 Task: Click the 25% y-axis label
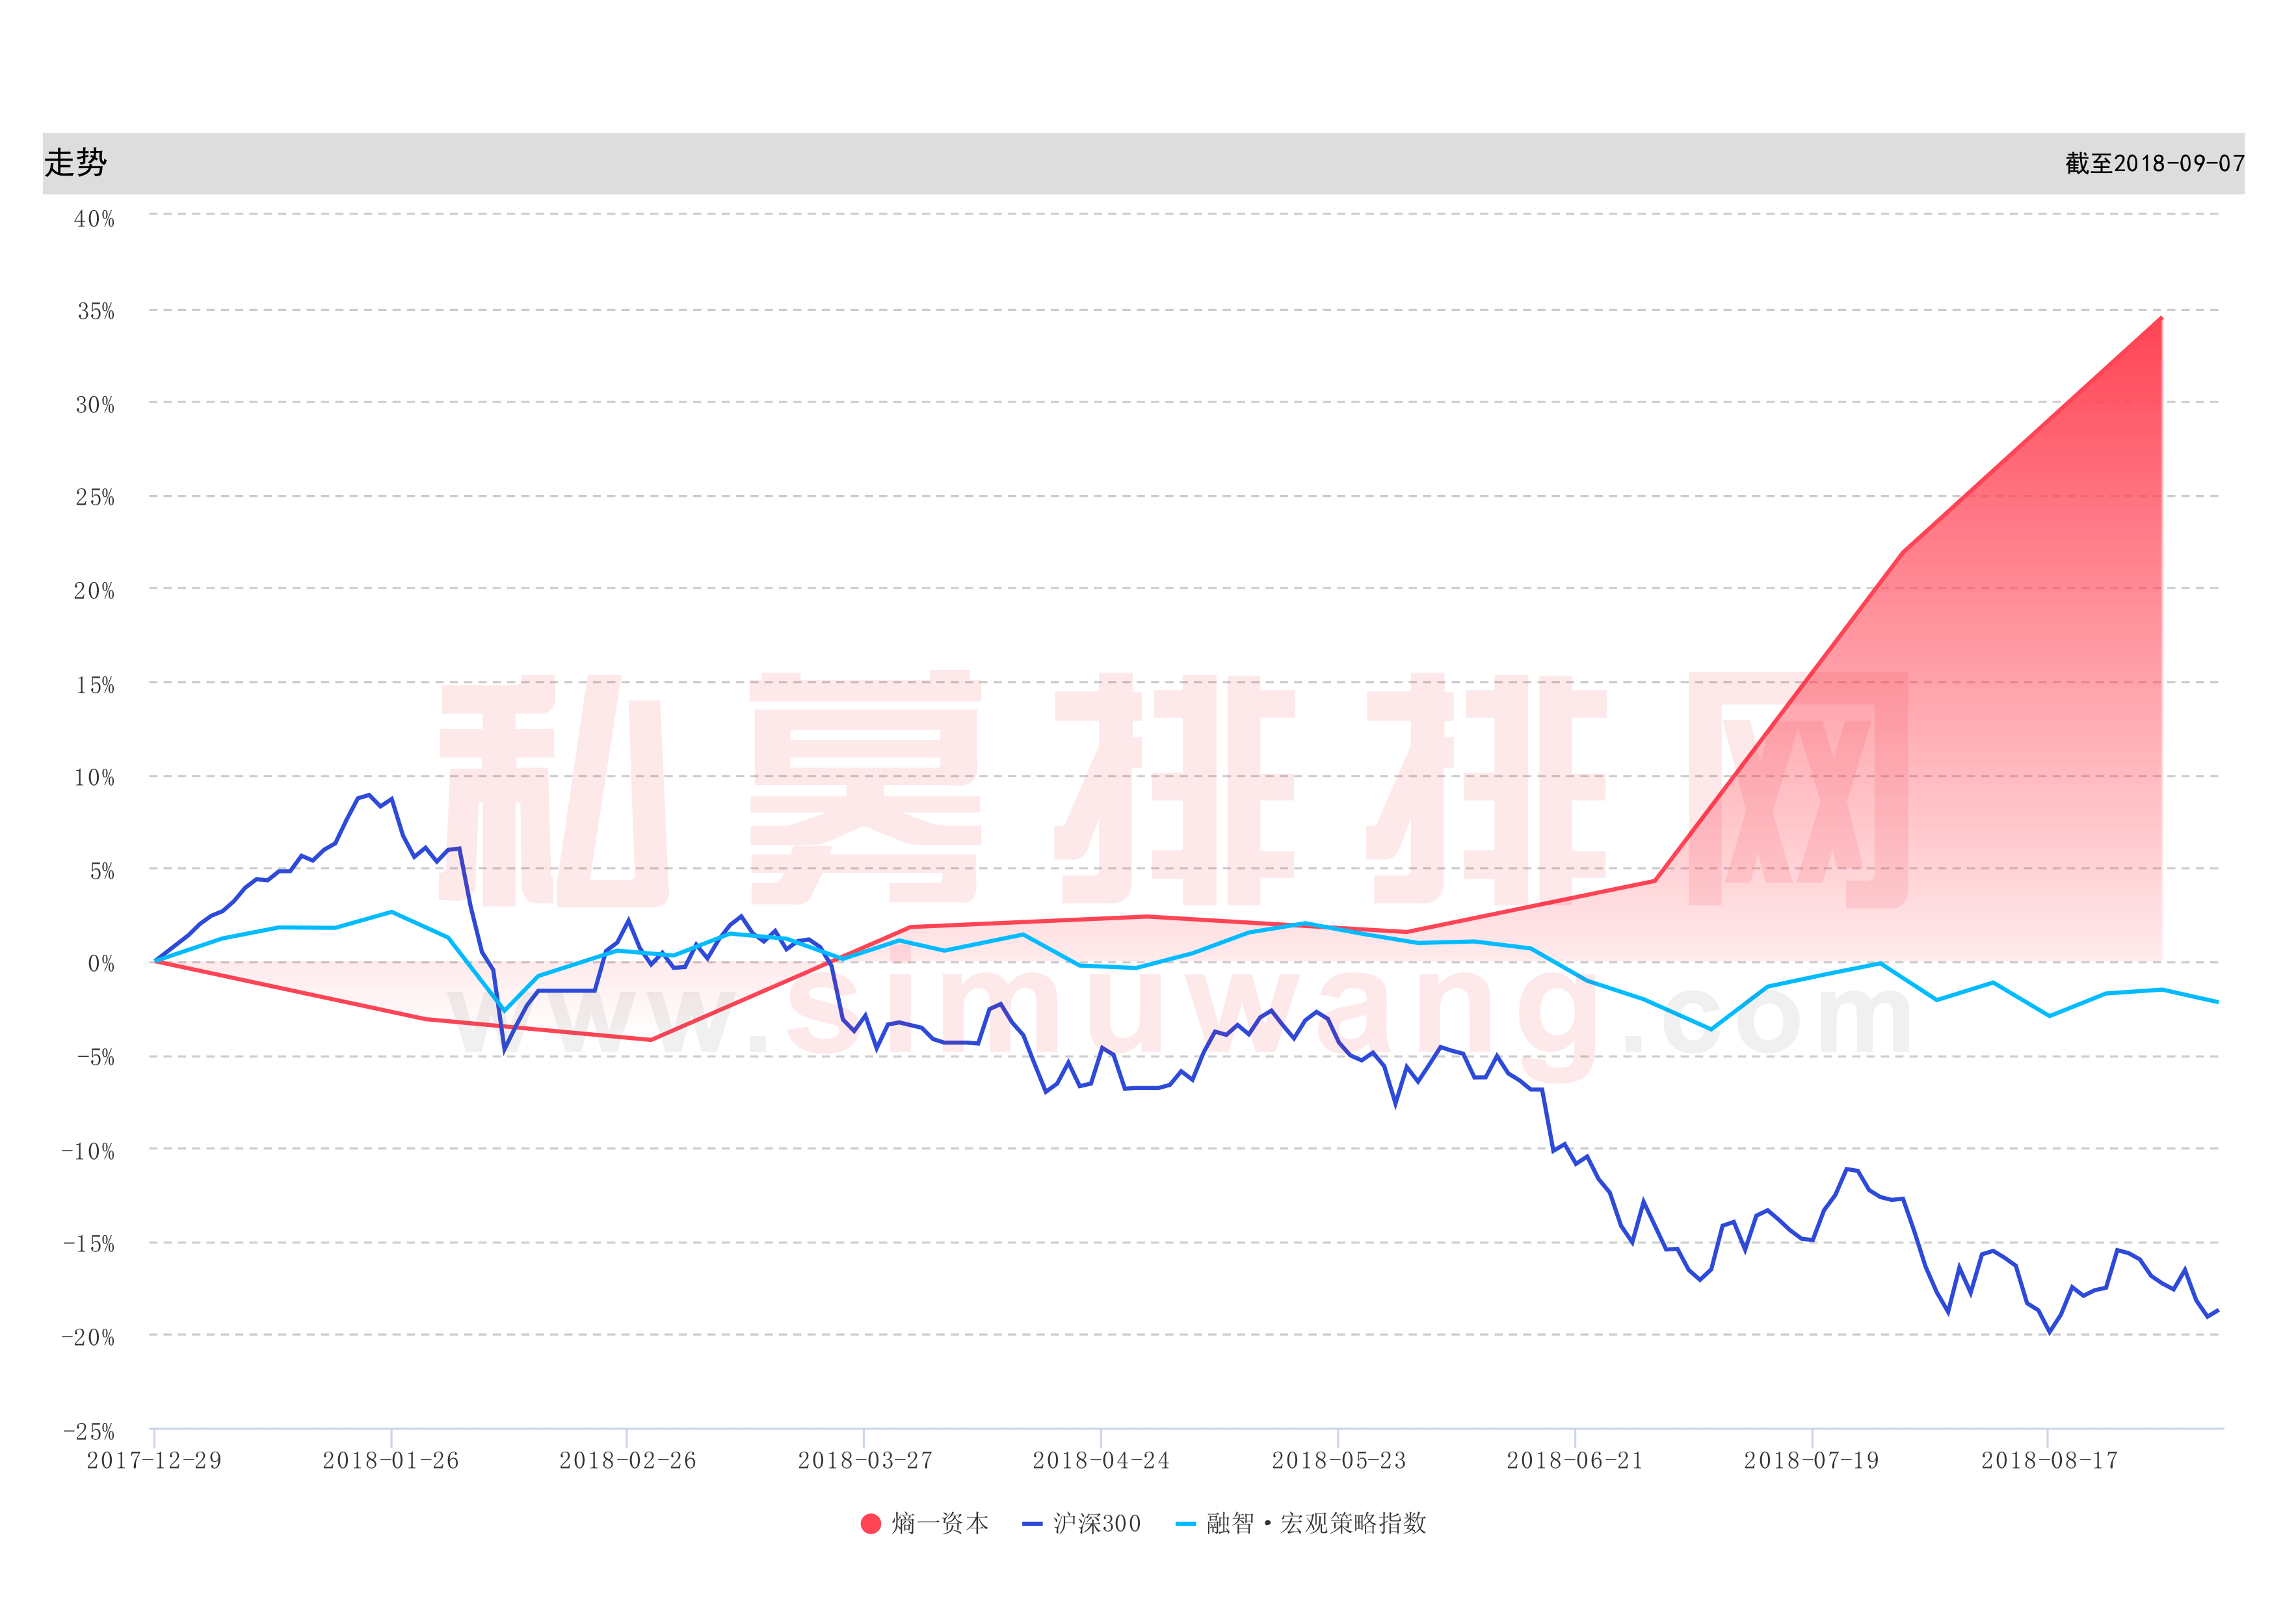[95, 497]
